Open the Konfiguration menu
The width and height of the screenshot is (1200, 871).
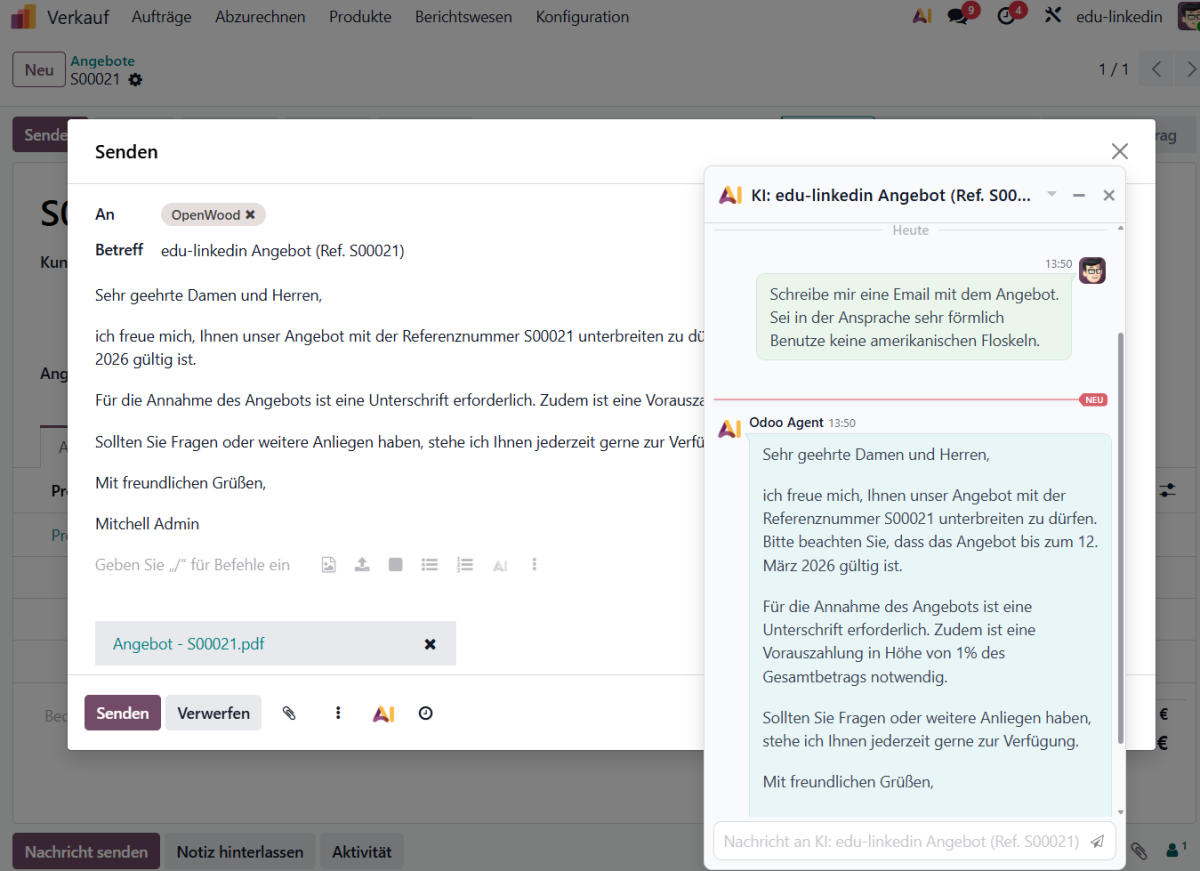tap(582, 17)
